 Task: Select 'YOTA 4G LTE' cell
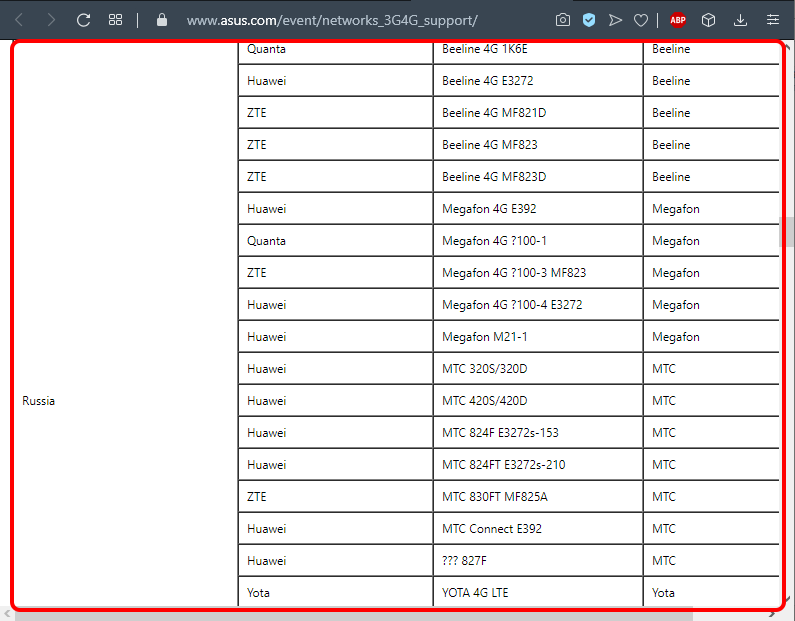click(538, 592)
